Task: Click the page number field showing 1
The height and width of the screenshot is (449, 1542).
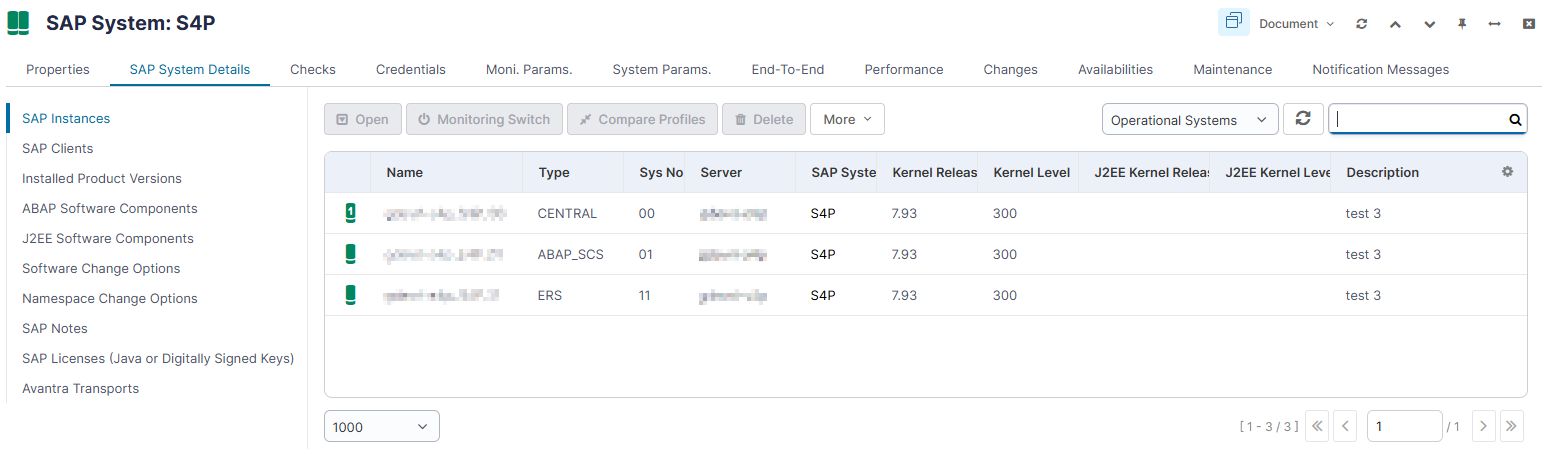Action: (x=1404, y=426)
